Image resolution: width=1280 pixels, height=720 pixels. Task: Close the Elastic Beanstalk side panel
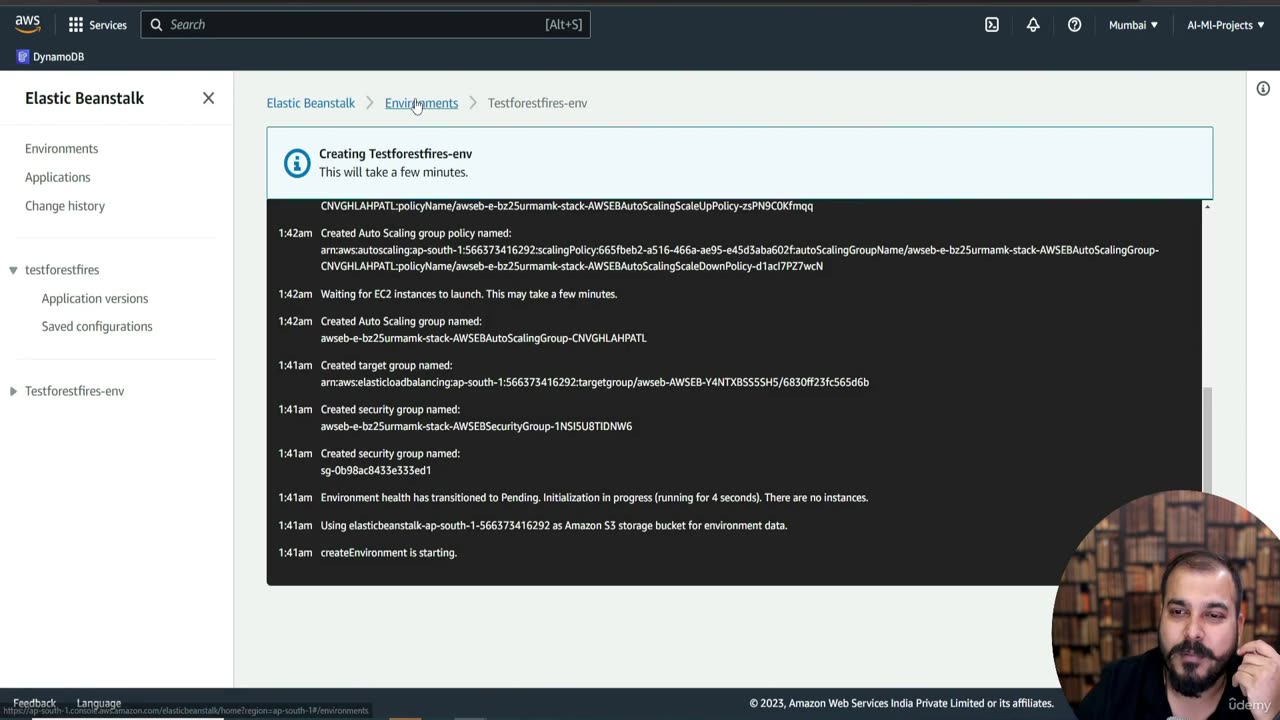[208, 98]
